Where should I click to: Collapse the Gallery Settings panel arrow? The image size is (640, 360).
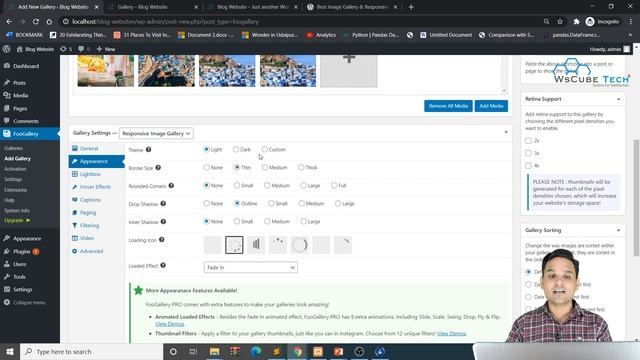506,132
